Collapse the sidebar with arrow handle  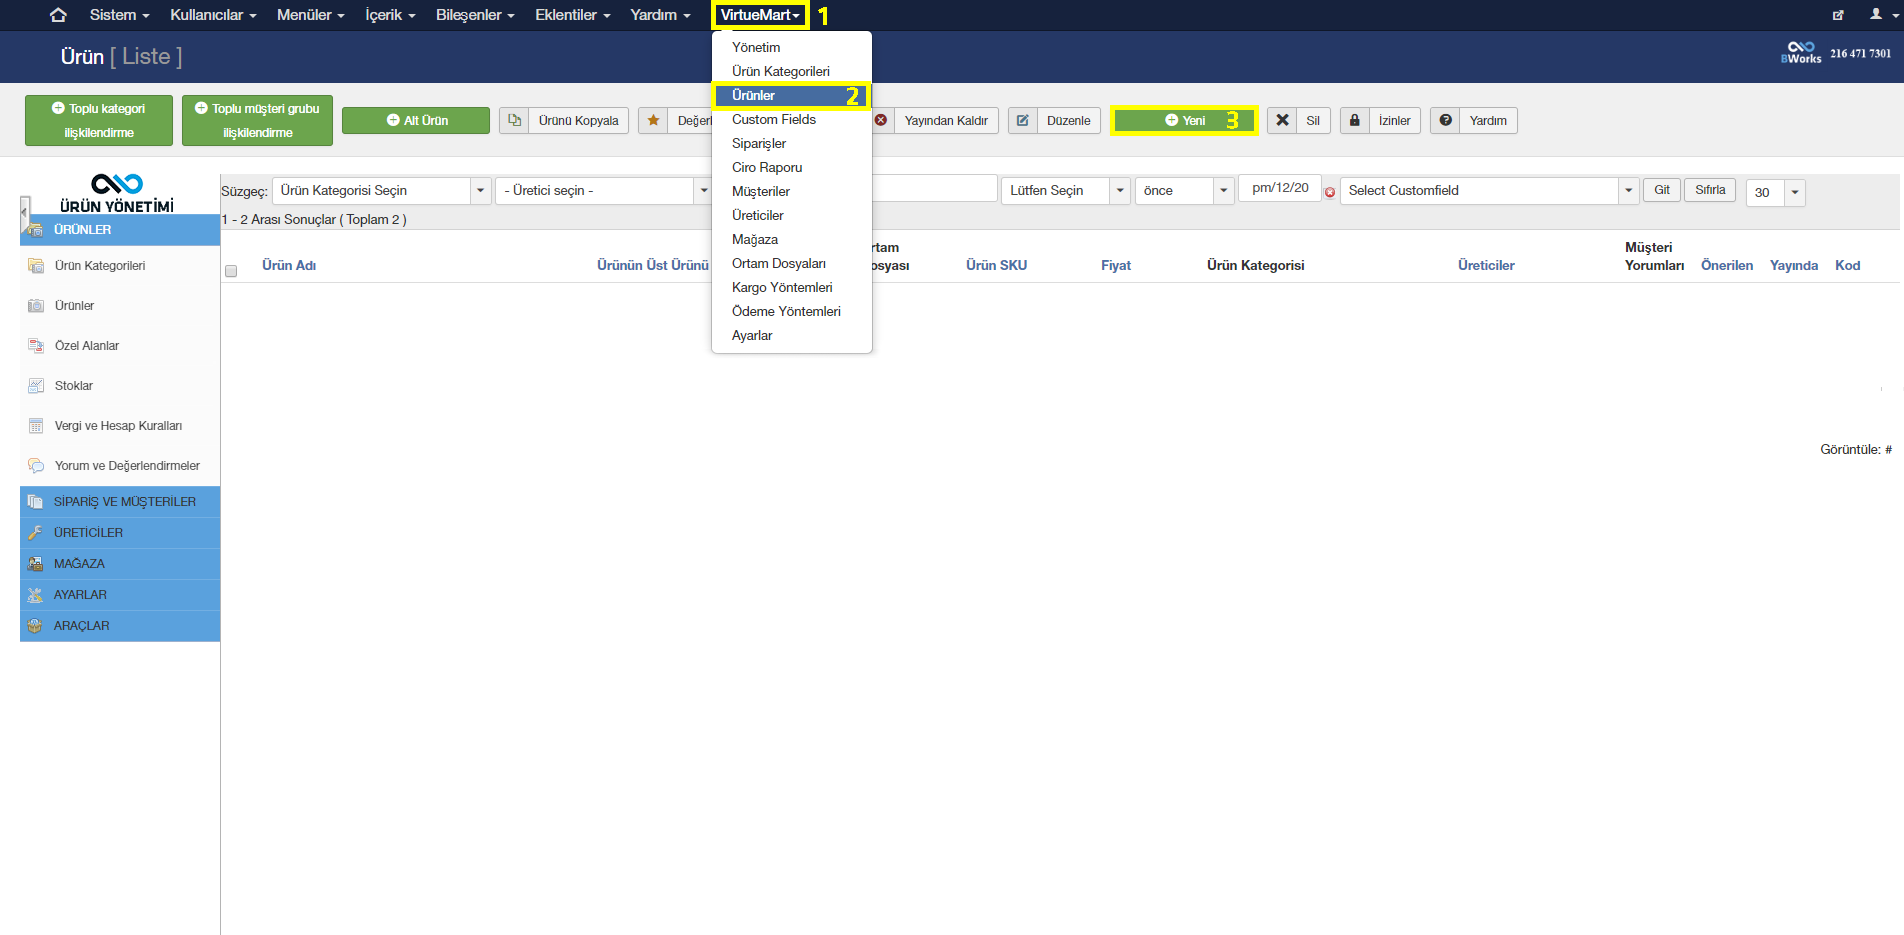point(25,214)
